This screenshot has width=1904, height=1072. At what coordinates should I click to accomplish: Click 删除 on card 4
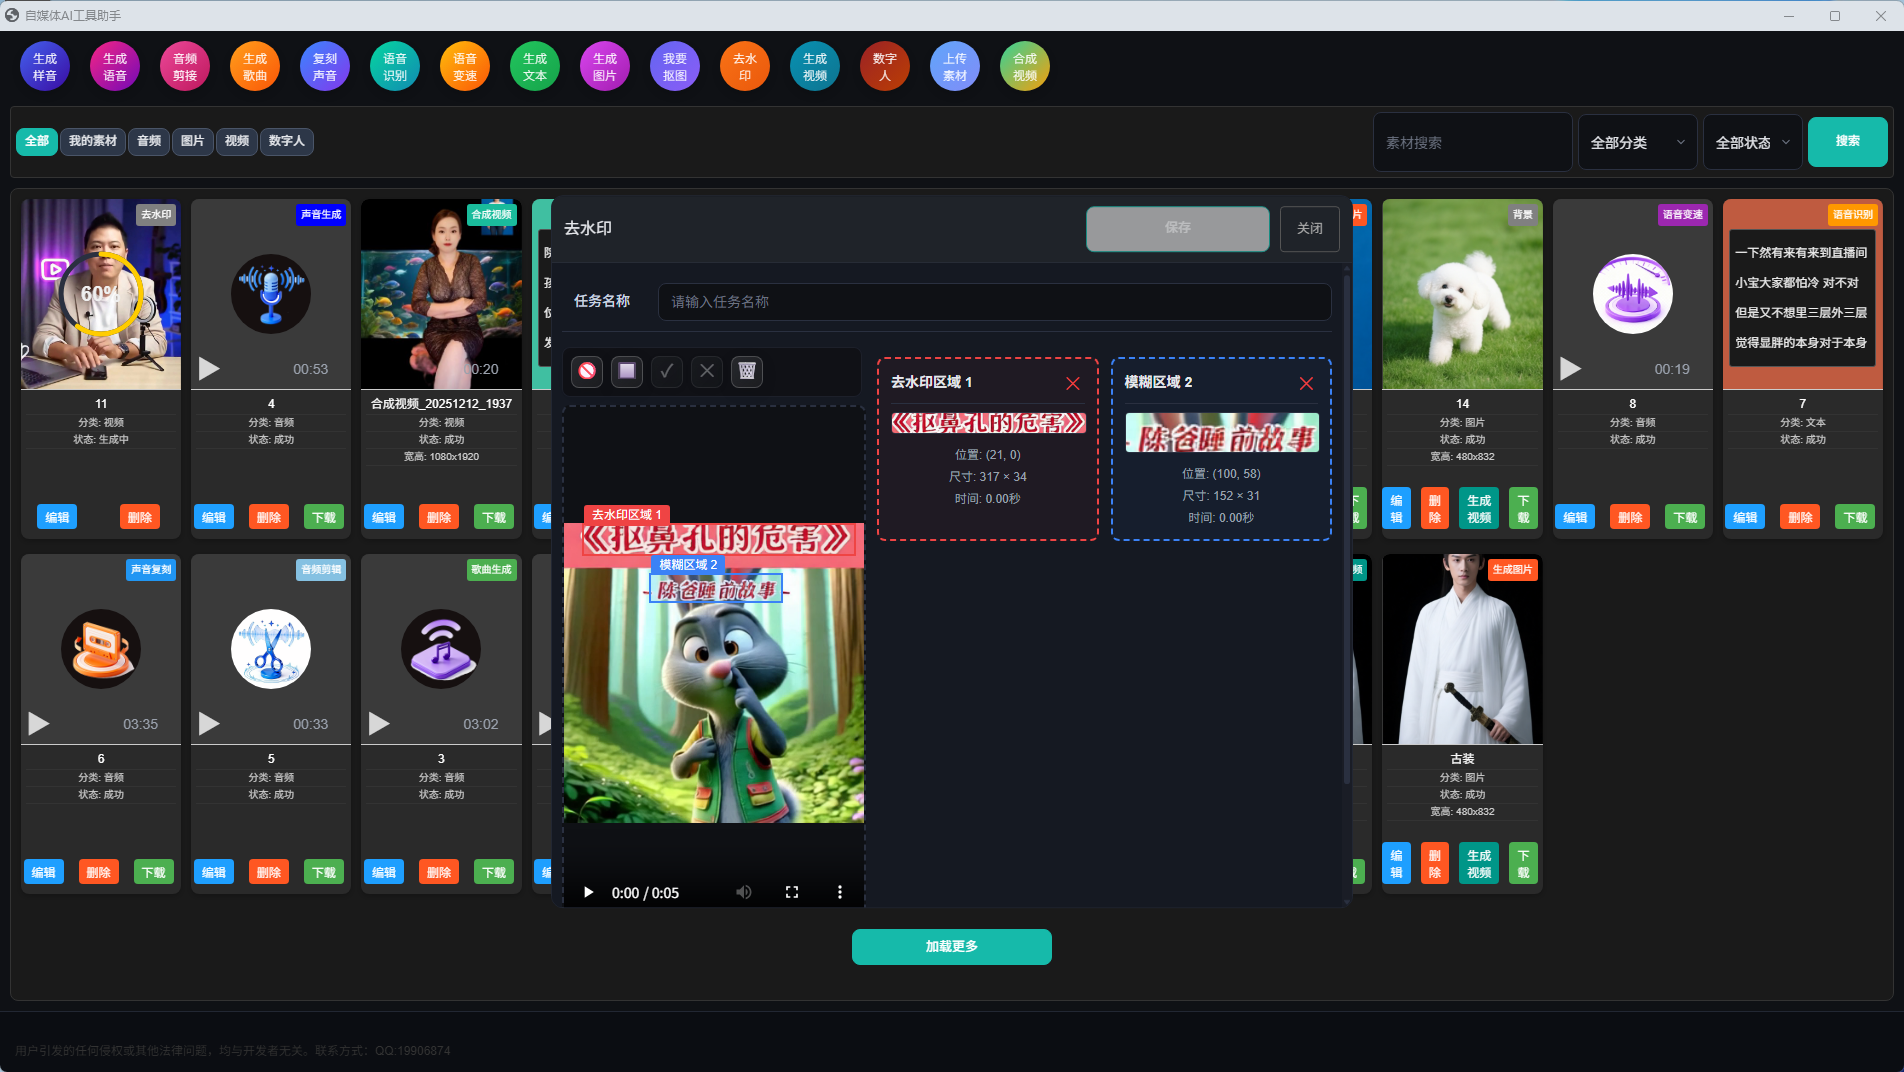coord(269,517)
